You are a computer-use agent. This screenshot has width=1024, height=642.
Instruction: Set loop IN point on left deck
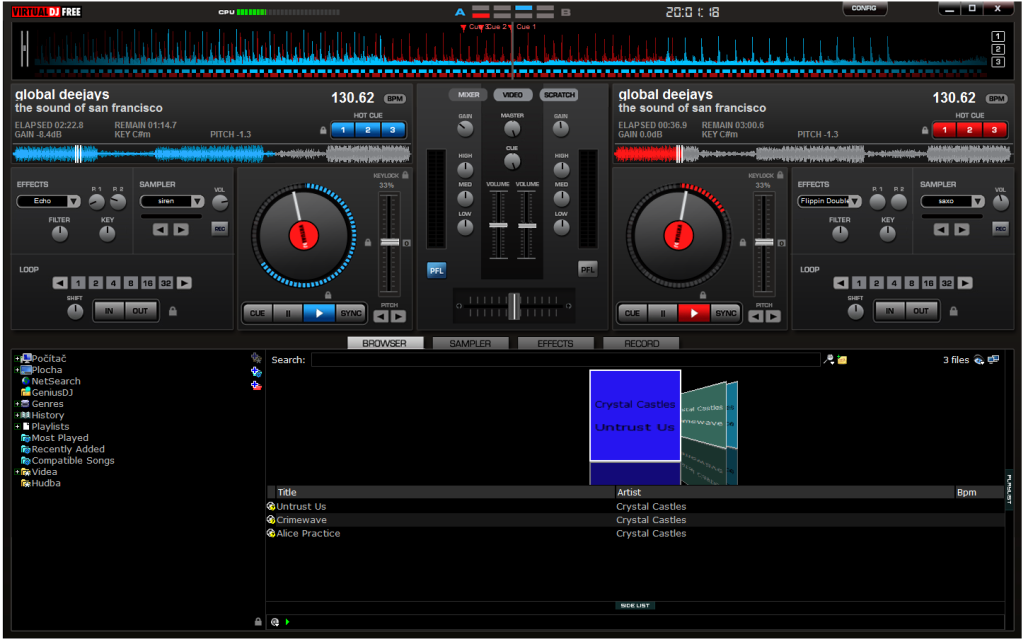(109, 311)
